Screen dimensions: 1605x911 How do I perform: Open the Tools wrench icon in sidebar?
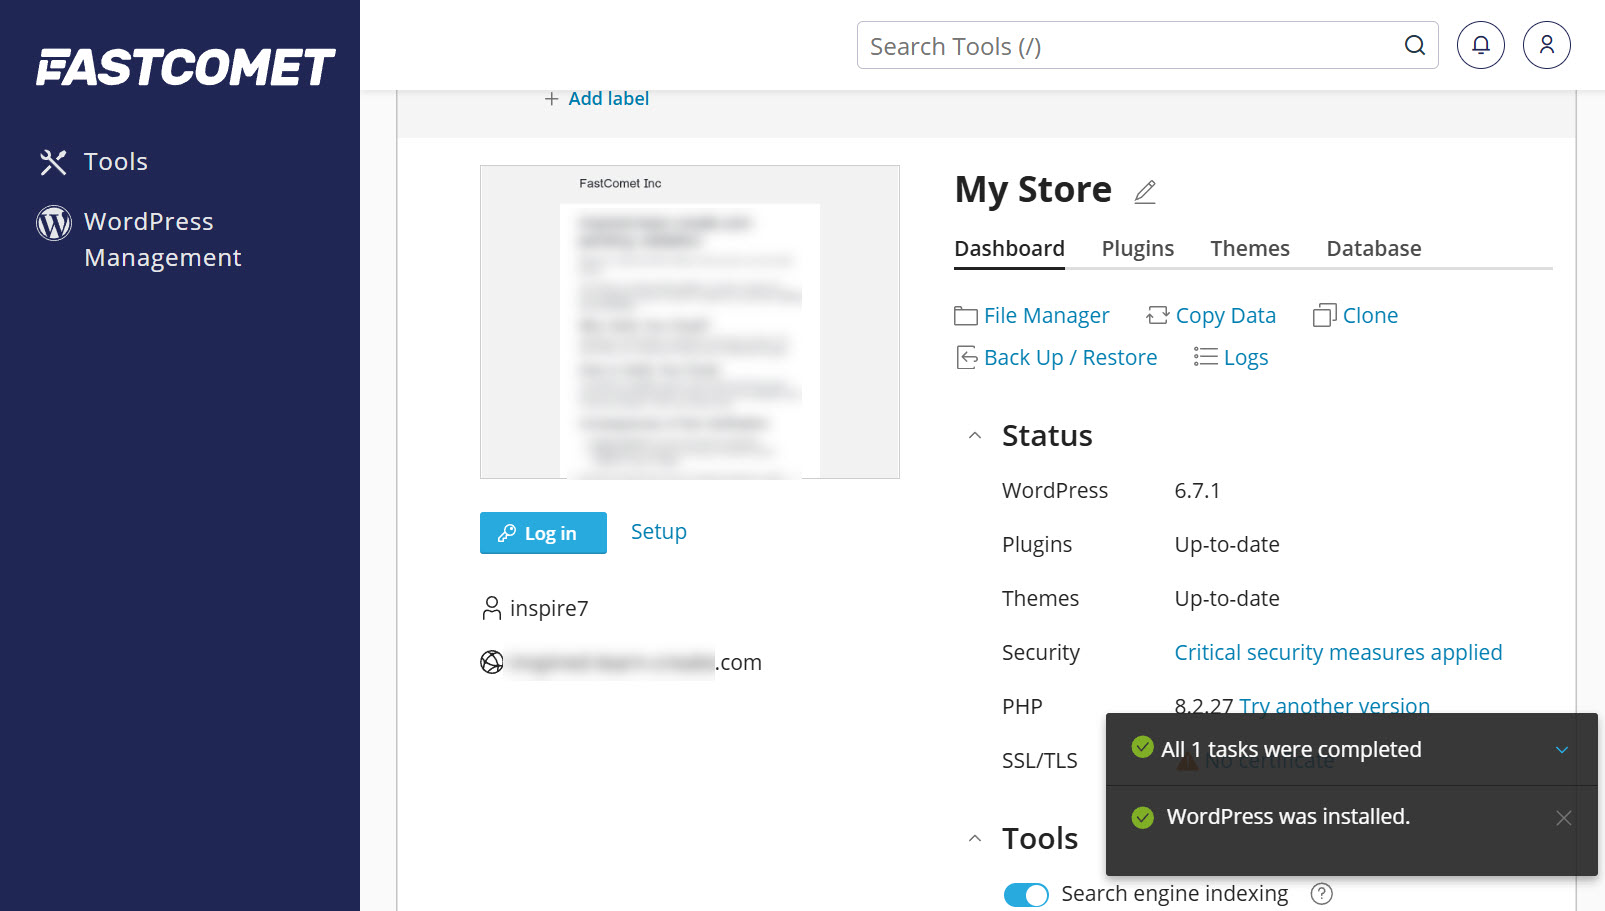pos(53,162)
